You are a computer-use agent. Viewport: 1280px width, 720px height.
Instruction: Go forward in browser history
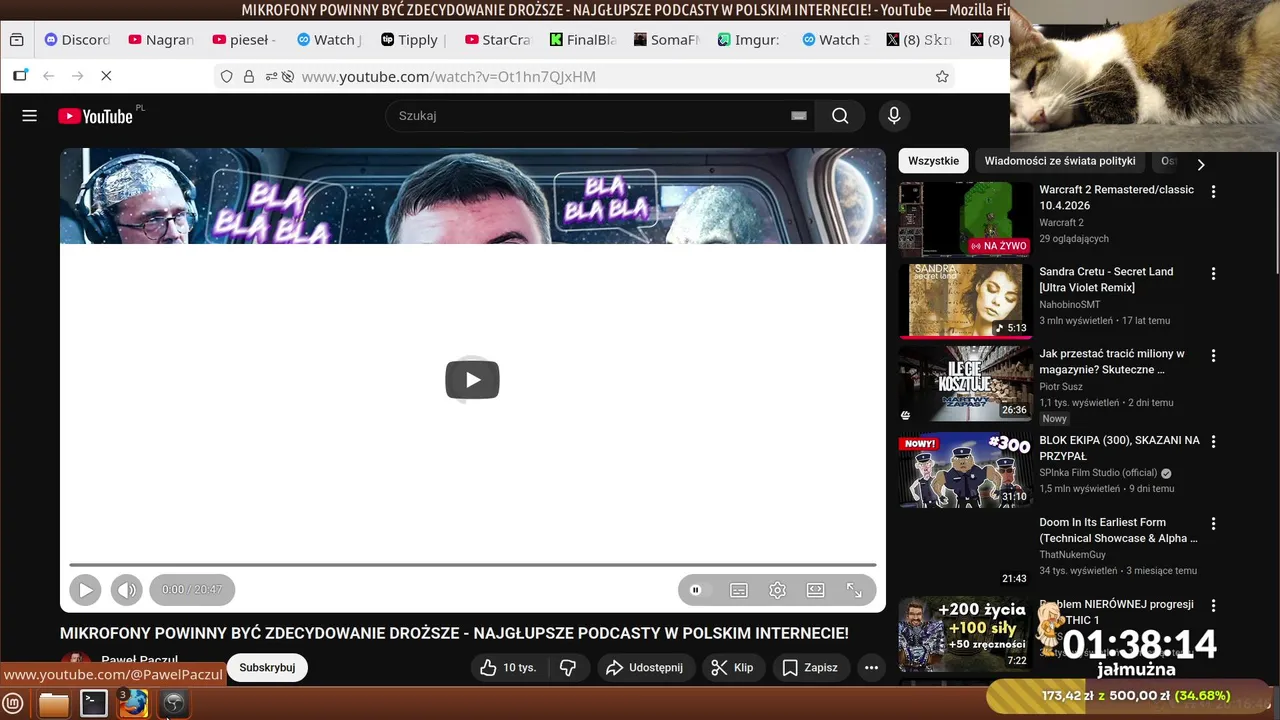77,76
